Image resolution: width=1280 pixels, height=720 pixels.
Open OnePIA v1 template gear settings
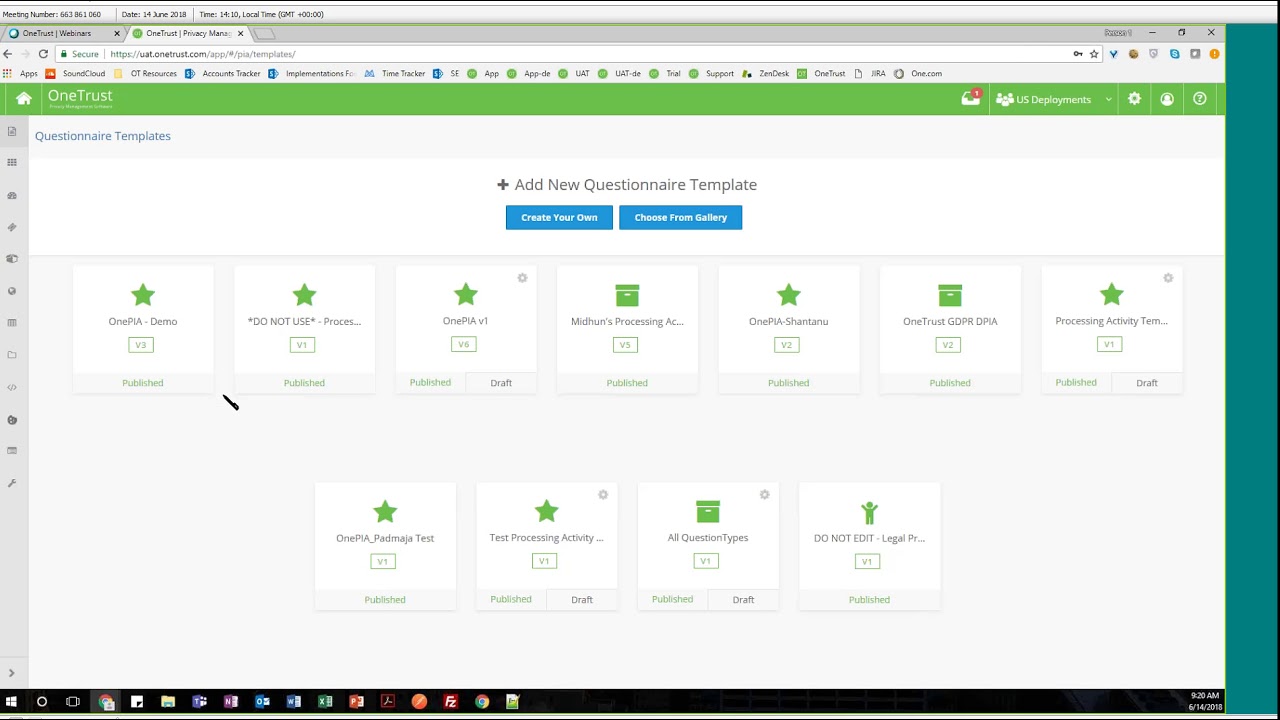point(522,278)
